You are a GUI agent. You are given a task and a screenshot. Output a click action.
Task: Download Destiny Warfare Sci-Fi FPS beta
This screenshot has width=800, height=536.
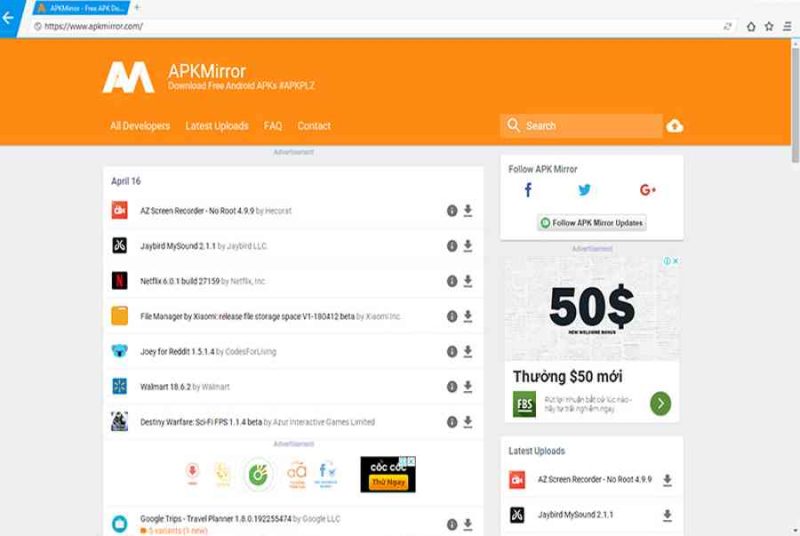point(468,422)
